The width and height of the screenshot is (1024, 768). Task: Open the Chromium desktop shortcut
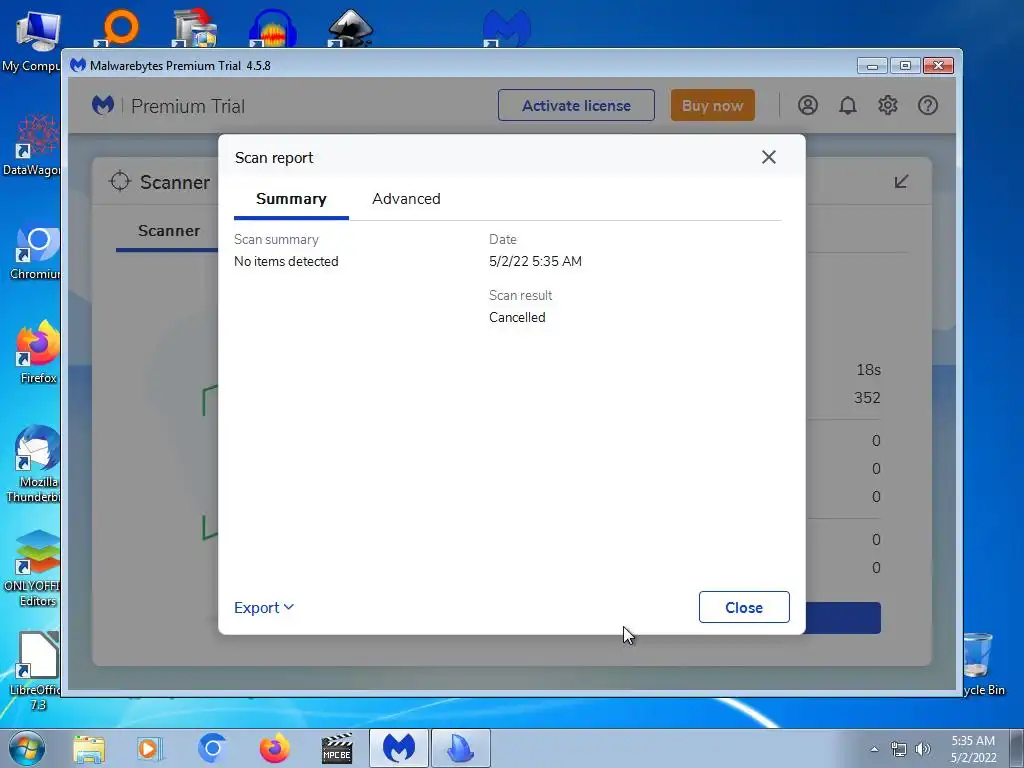tap(37, 253)
